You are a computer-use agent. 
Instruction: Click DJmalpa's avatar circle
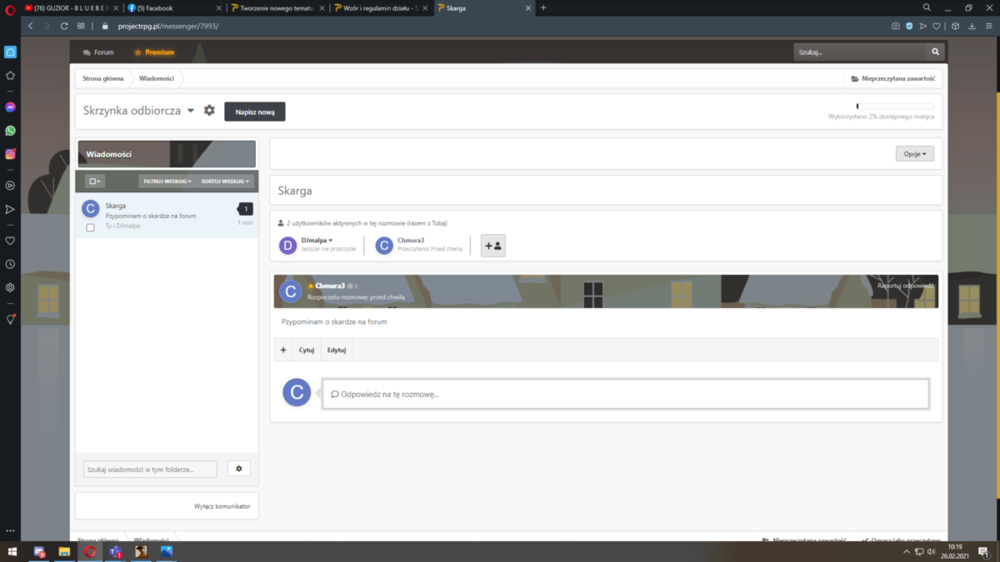[288, 246]
